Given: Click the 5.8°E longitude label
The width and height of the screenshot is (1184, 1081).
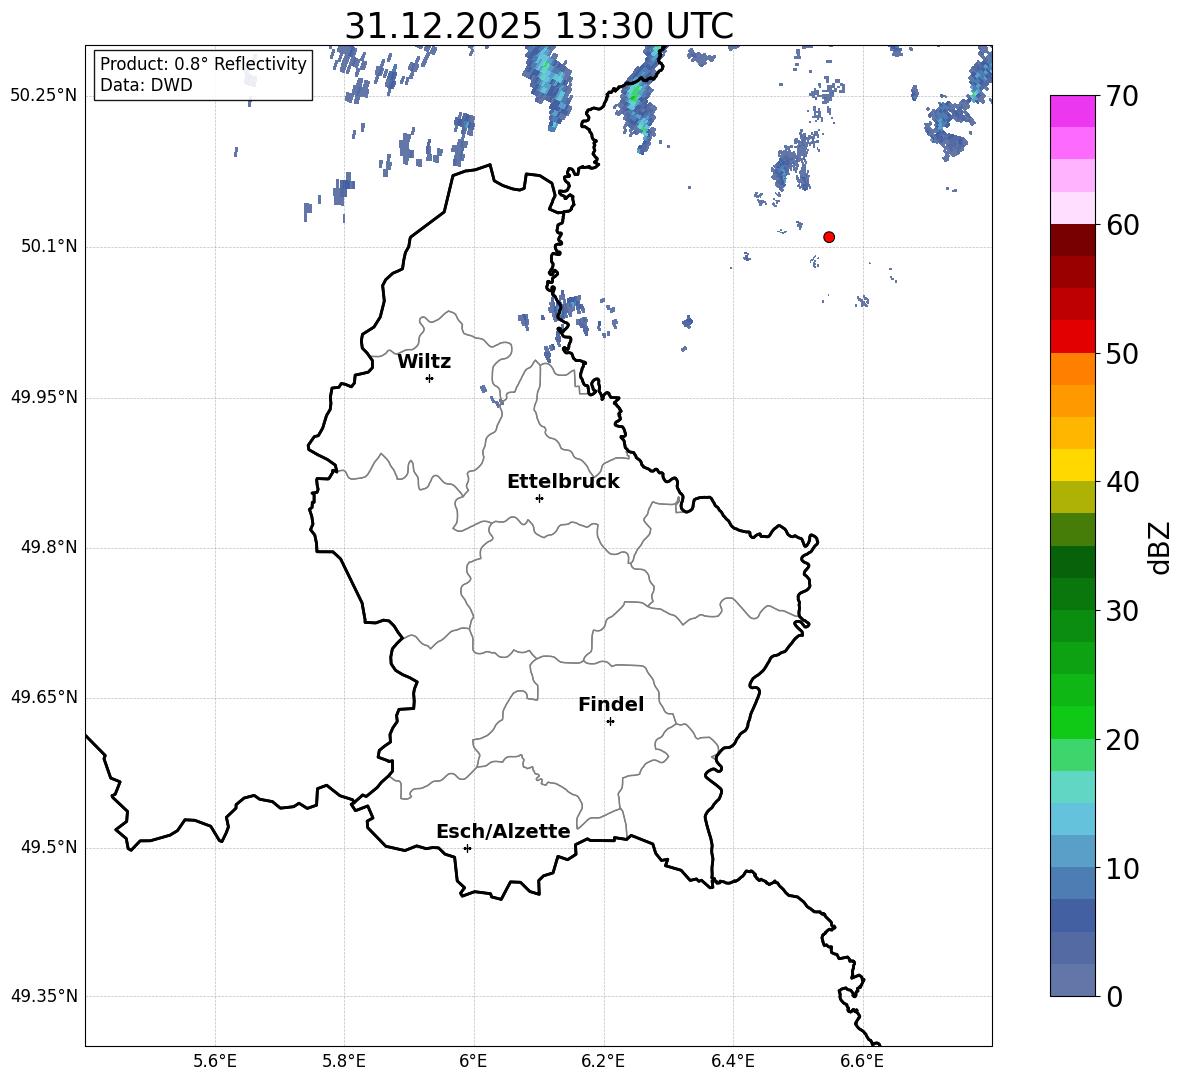Looking at the screenshot, I should pyautogui.click(x=344, y=1061).
